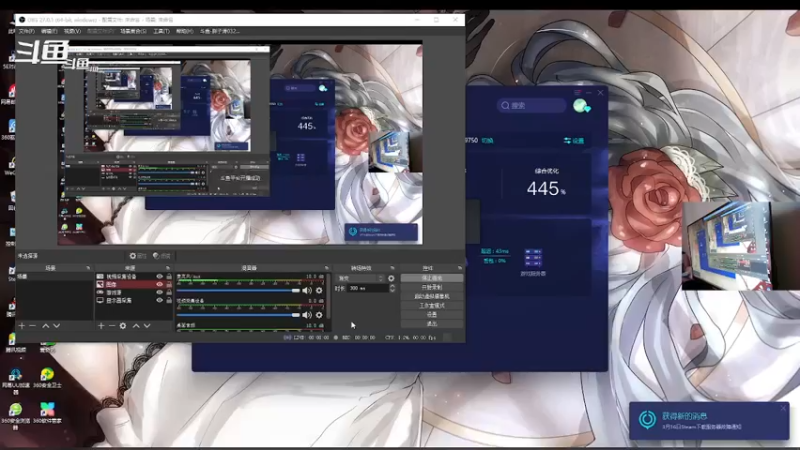The height and width of the screenshot is (450, 800).
Task: Open source properties via the 属性 gear button
Action: point(137,256)
